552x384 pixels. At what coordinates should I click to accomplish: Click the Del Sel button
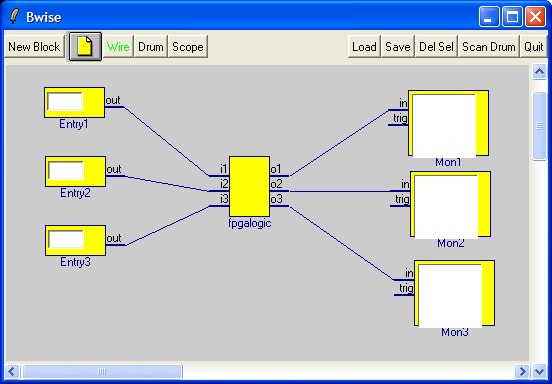click(x=436, y=46)
